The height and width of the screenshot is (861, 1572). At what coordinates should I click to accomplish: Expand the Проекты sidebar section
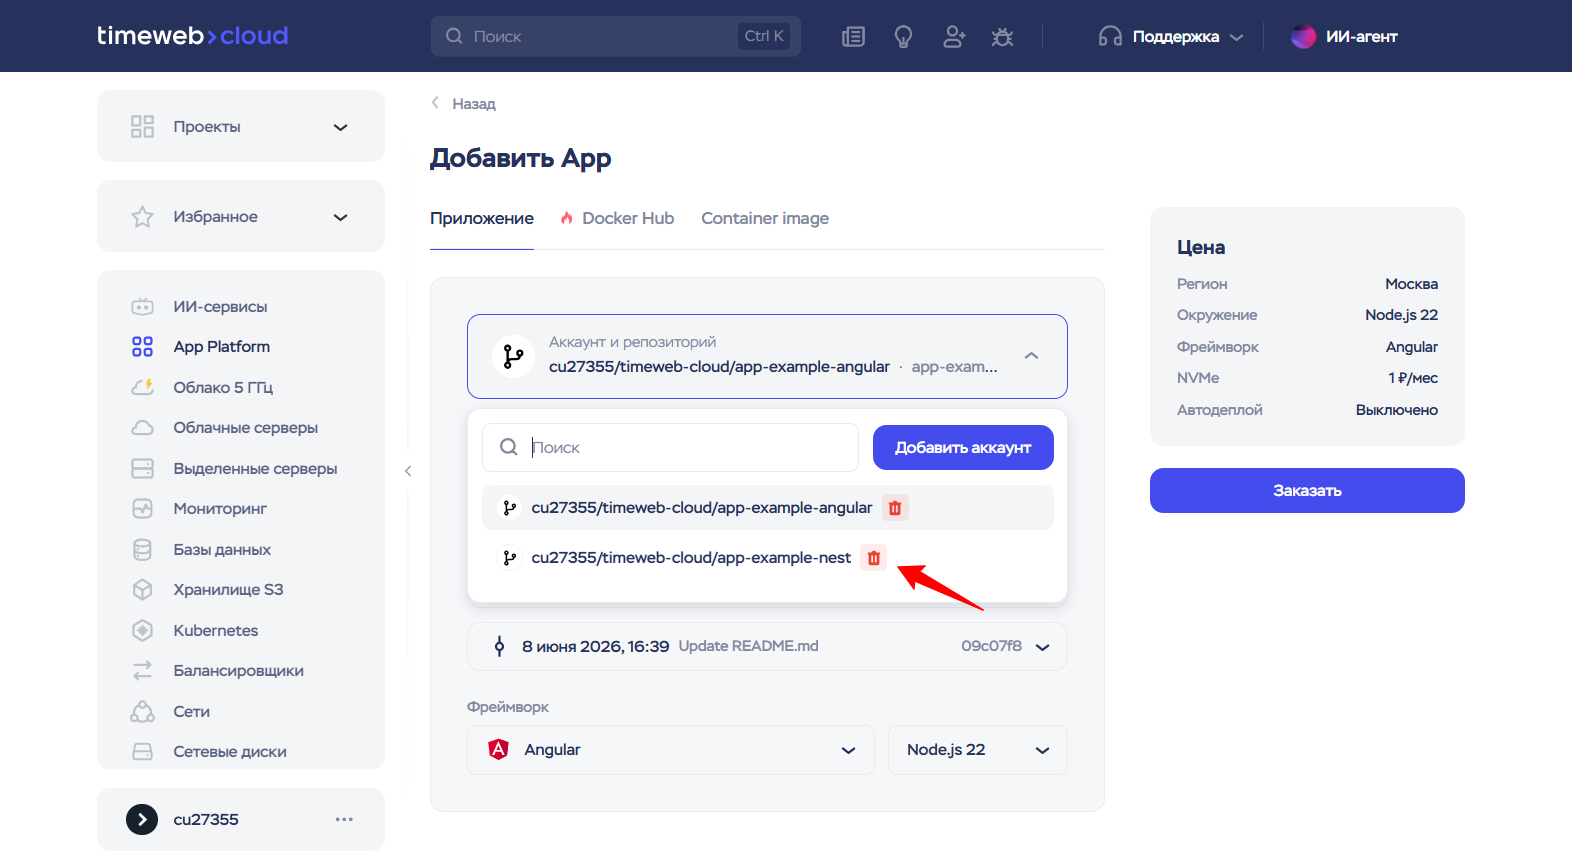pyautogui.click(x=241, y=126)
